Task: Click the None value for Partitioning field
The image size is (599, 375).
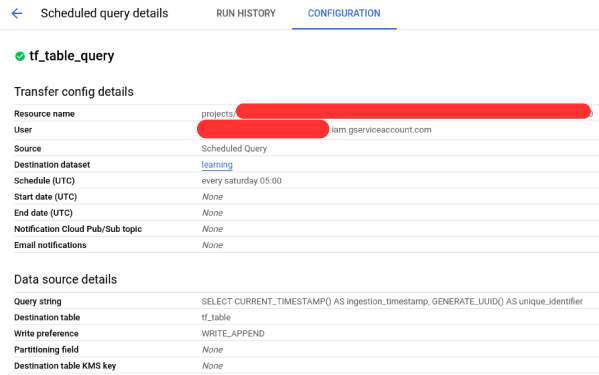Action: (x=212, y=349)
